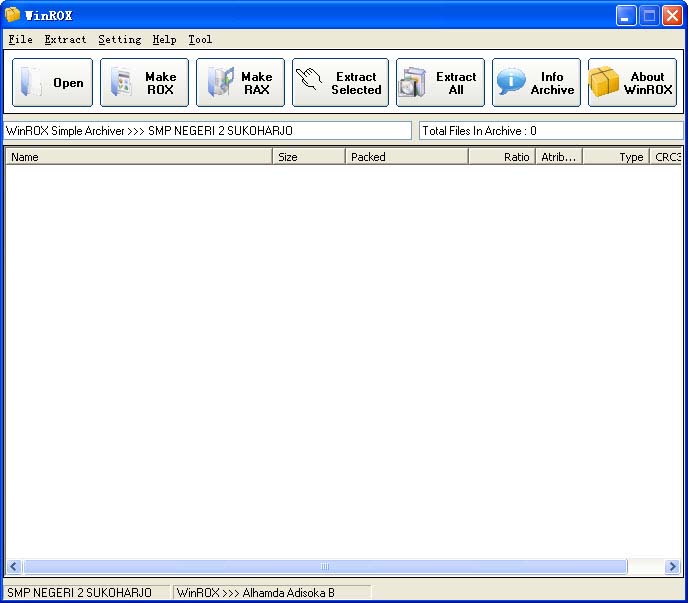
Task: Click the horizontal scrollbar right arrow
Action: pyautogui.click(x=673, y=567)
